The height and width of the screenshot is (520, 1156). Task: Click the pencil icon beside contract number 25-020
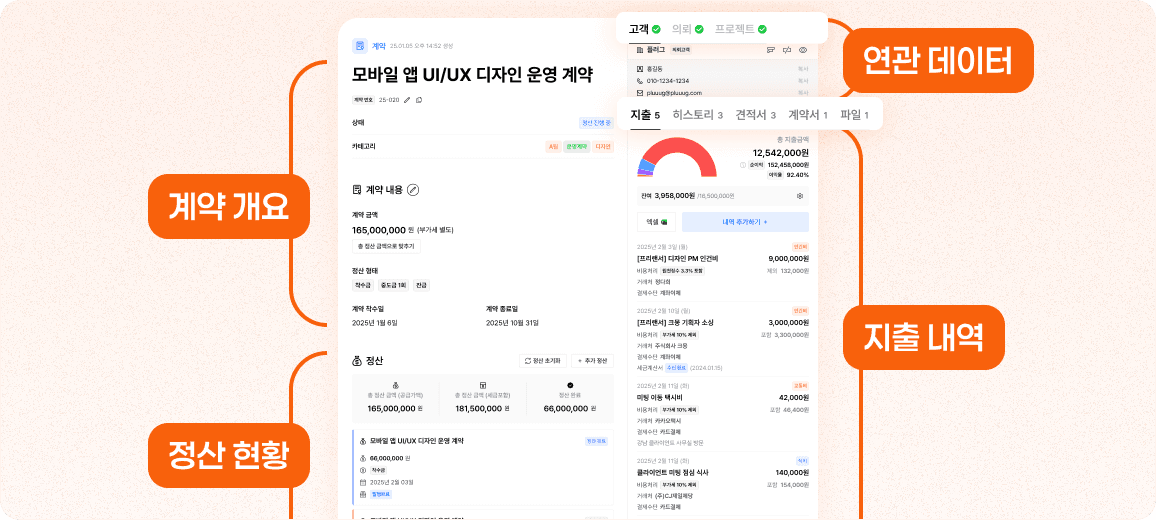click(x=407, y=100)
